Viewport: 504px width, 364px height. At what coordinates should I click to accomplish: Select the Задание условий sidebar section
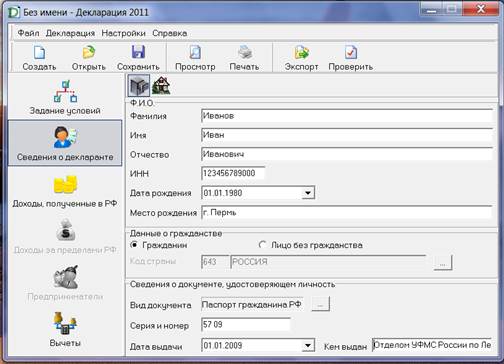65,97
